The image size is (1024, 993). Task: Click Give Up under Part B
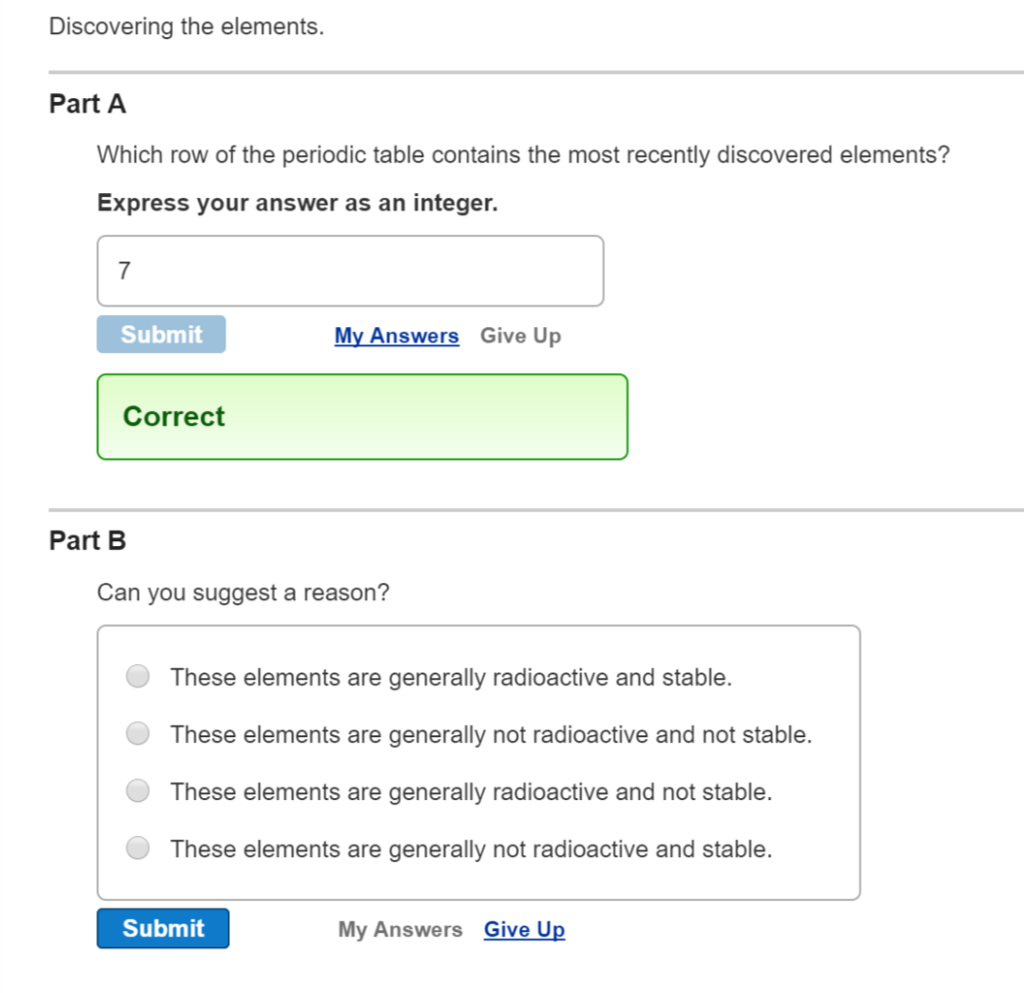click(x=524, y=930)
